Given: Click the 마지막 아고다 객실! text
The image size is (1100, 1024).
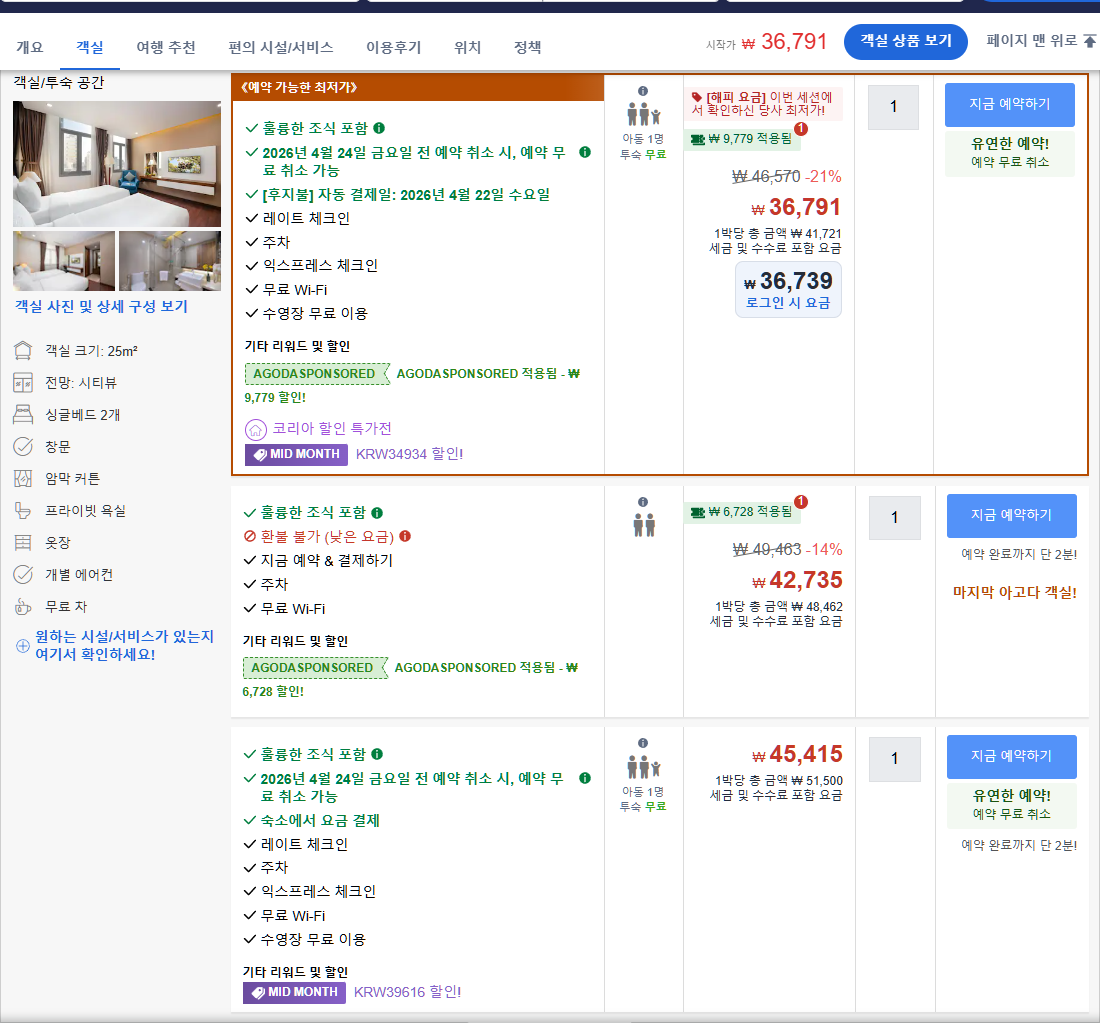Looking at the screenshot, I should coord(1014,593).
